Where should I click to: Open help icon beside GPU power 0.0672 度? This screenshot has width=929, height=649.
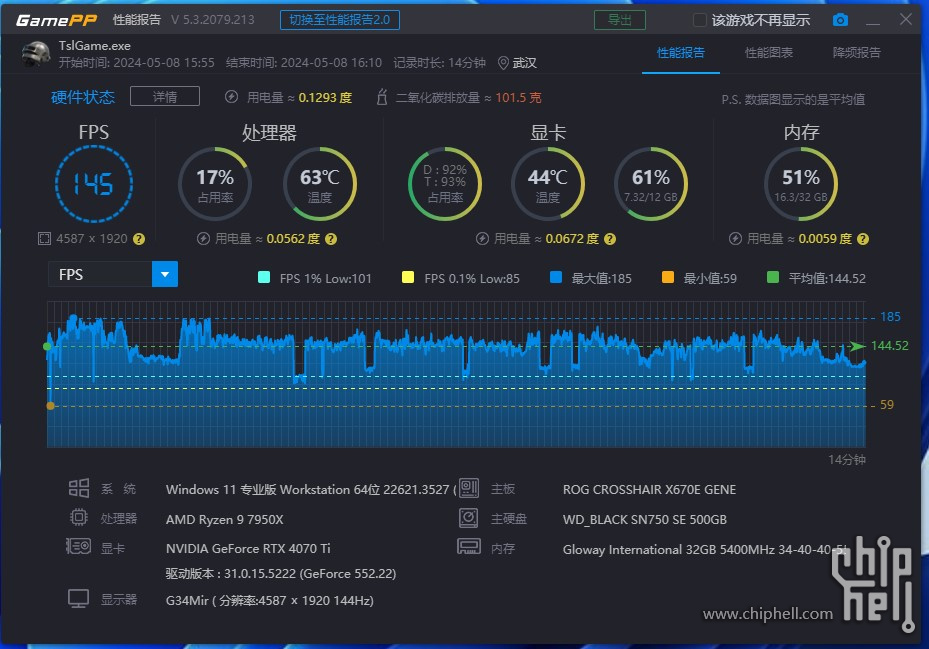click(610, 239)
